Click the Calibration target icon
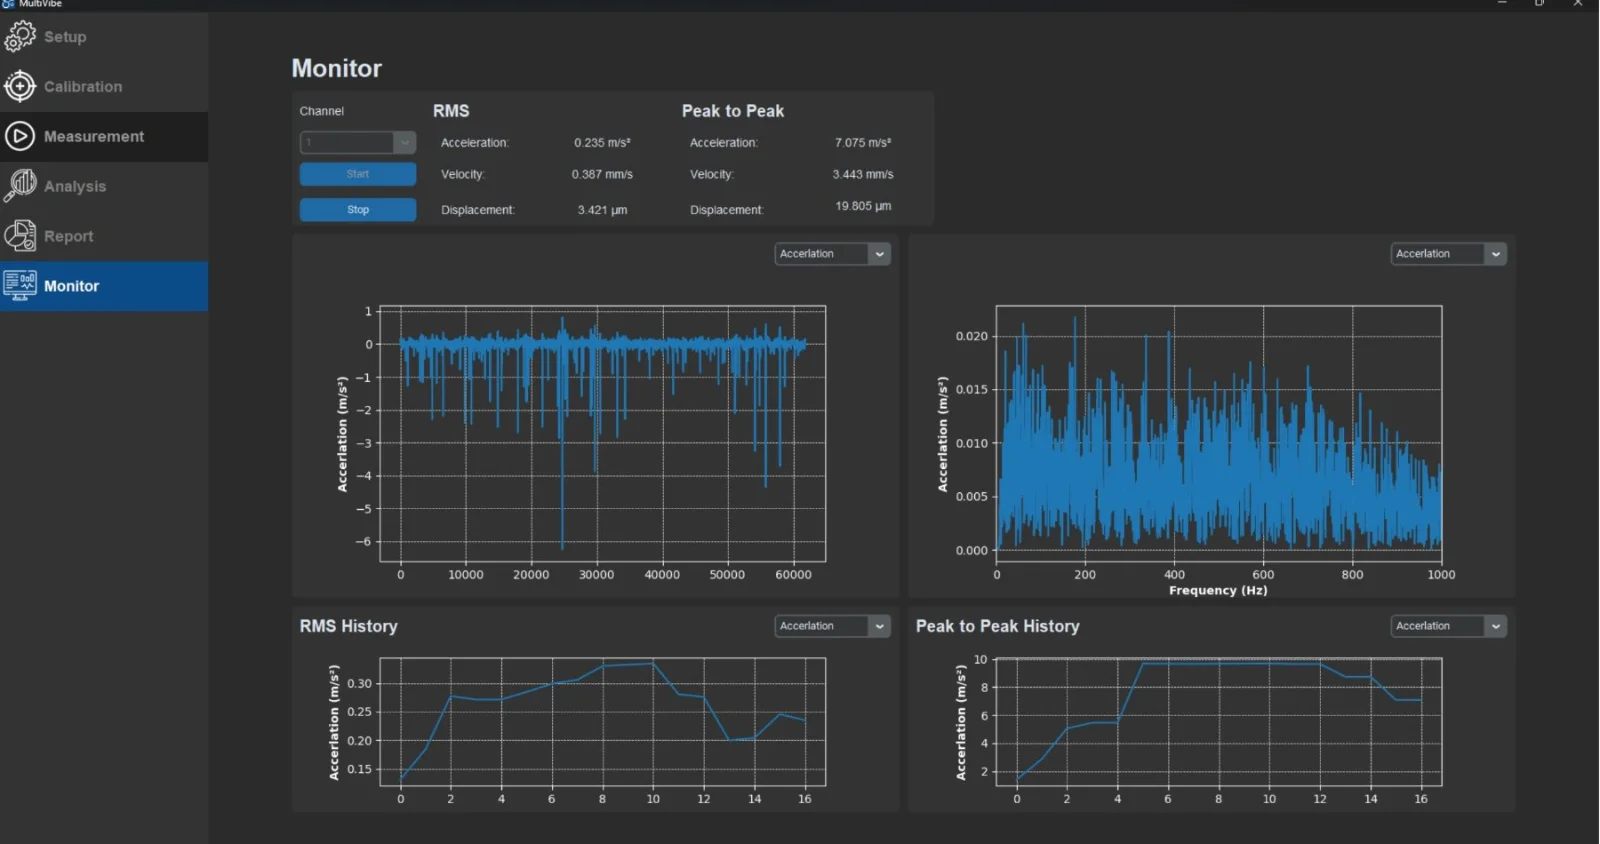The height and width of the screenshot is (844, 1600). (x=20, y=86)
